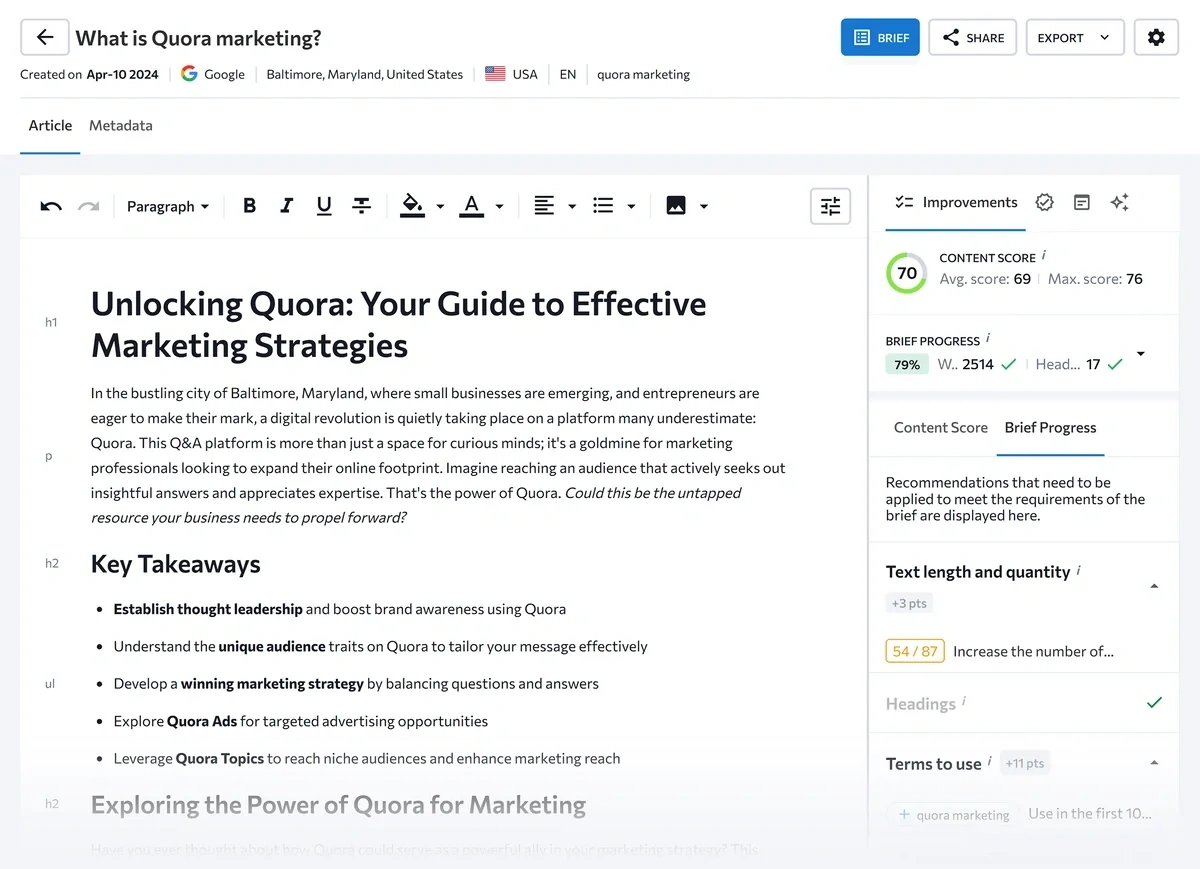Go back using the arrow button
Image resolution: width=1200 pixels, height=869 pixels.
pos(45,38)
